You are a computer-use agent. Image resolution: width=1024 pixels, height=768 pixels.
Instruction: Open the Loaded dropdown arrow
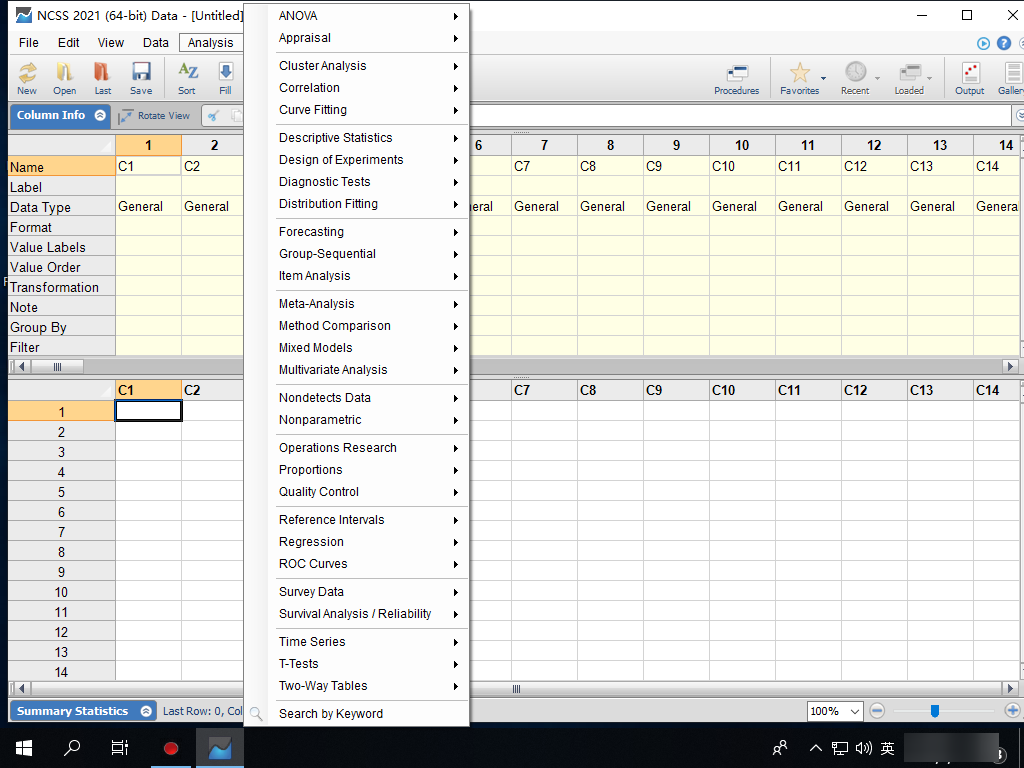pos(929,78)
